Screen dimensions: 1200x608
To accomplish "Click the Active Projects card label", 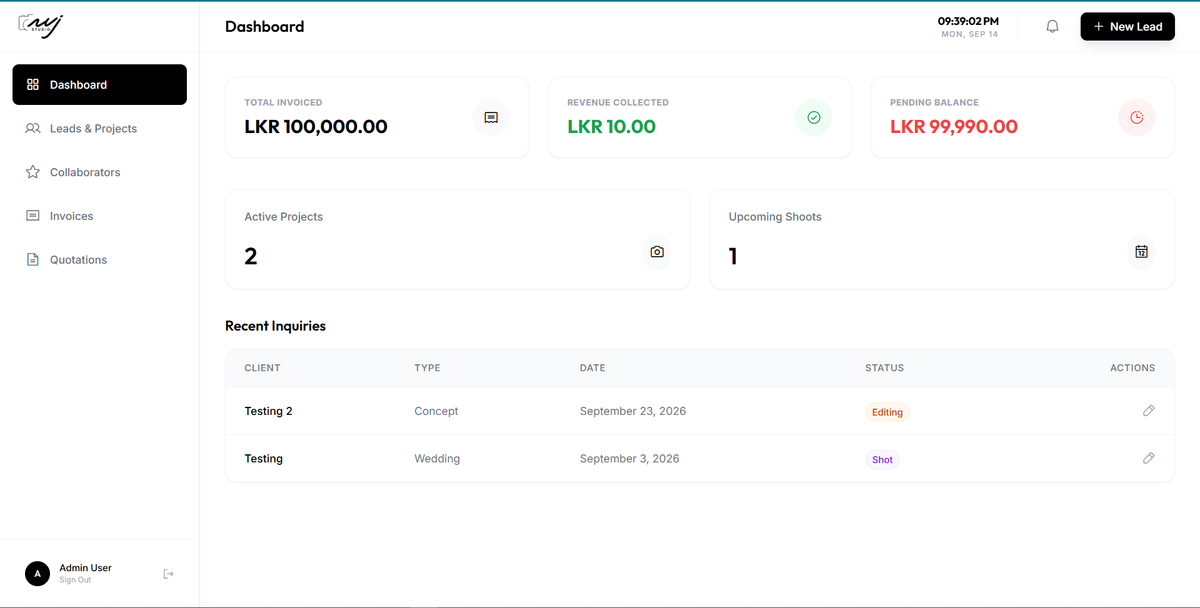I will [x=284, y=216].
